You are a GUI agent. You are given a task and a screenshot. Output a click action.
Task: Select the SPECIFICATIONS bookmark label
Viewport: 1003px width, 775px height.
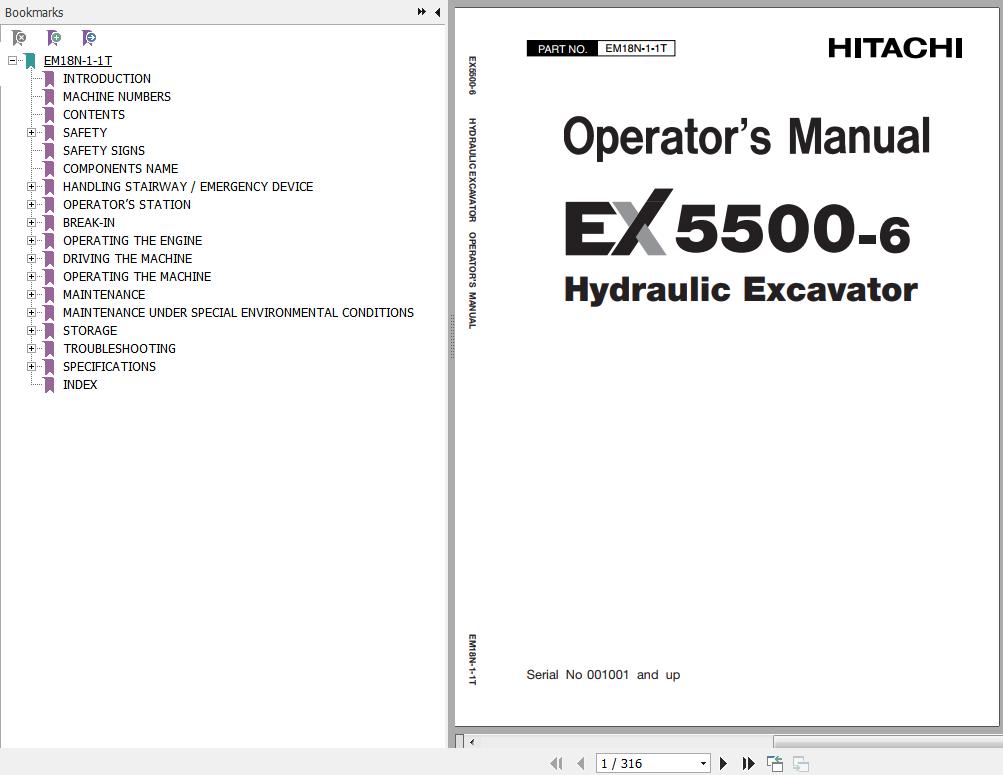tap(109, 366)
